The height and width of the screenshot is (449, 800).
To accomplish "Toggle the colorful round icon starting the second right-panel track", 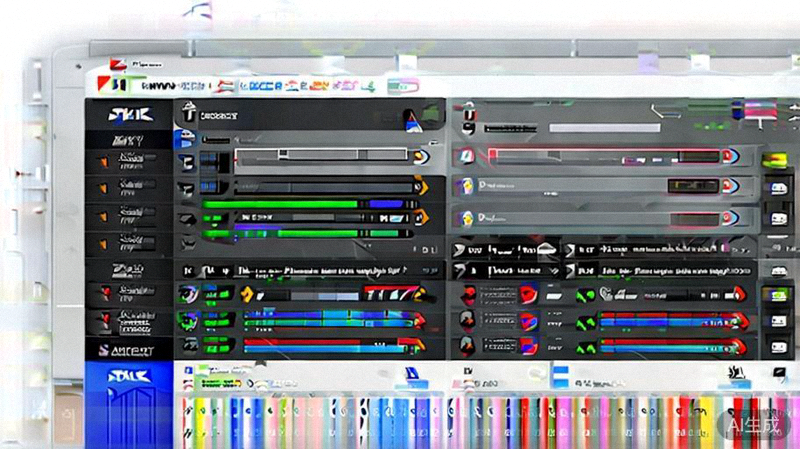I will click(463, 186).
